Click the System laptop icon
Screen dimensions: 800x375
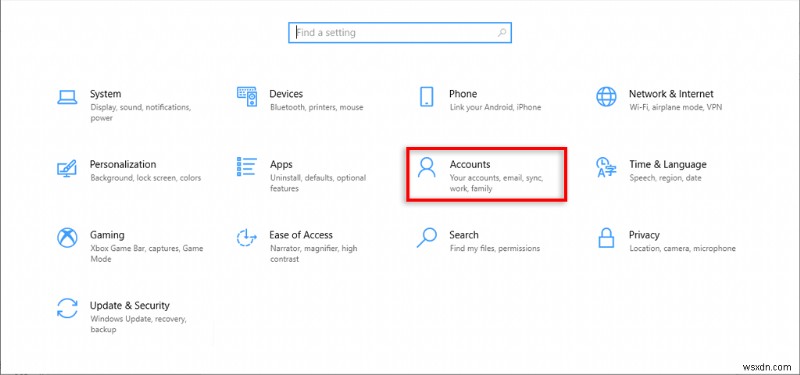[x=67, y=97]
